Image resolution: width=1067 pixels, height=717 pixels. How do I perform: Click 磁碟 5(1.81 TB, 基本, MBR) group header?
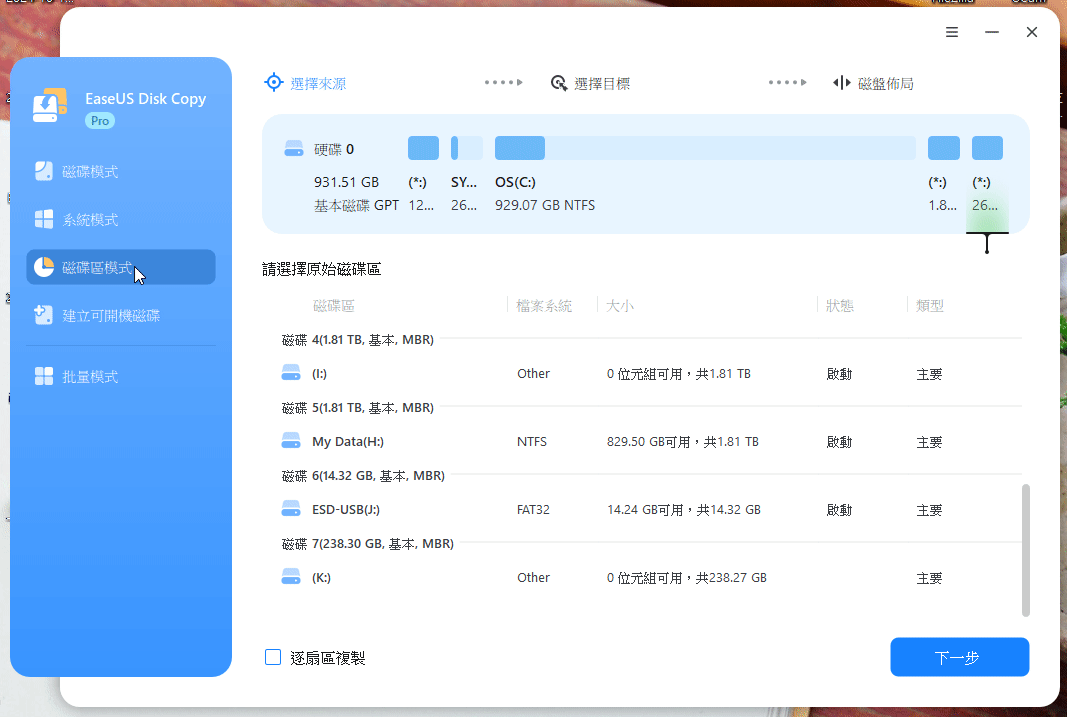click(x=358, y=407)
